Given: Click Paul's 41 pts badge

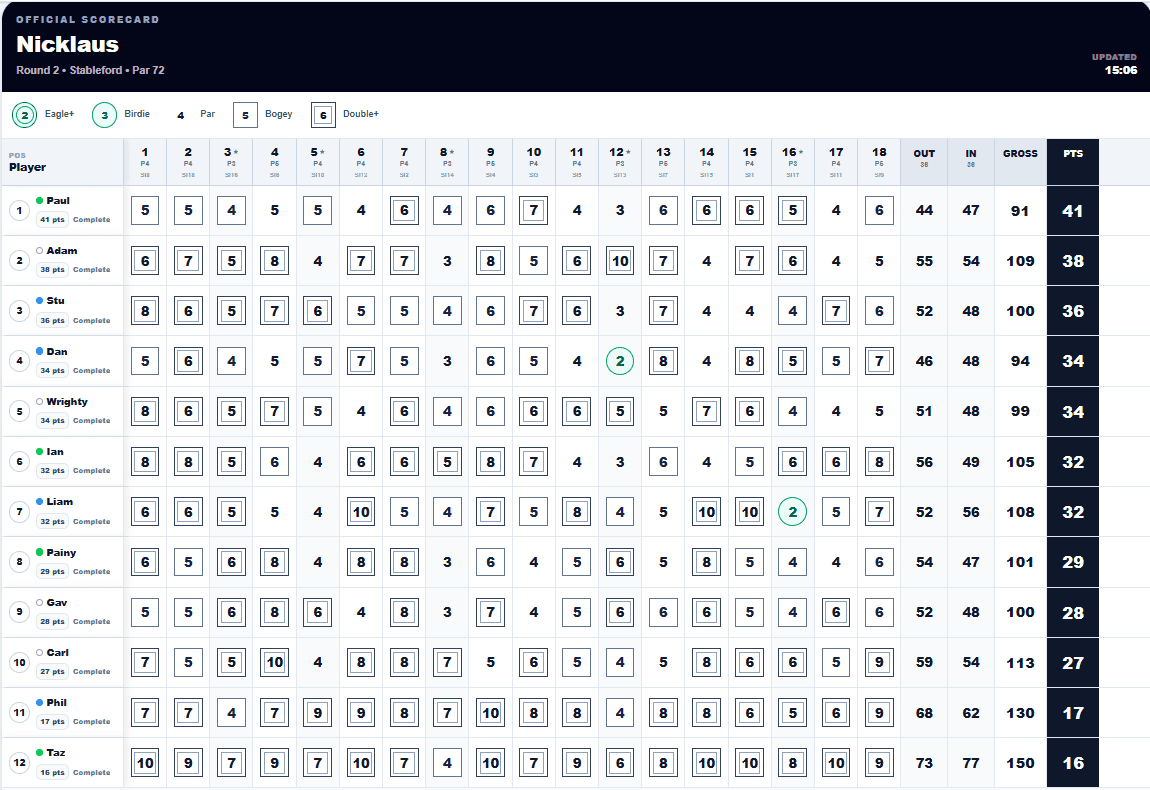Looking at the screenshot, I should point(52,219).
